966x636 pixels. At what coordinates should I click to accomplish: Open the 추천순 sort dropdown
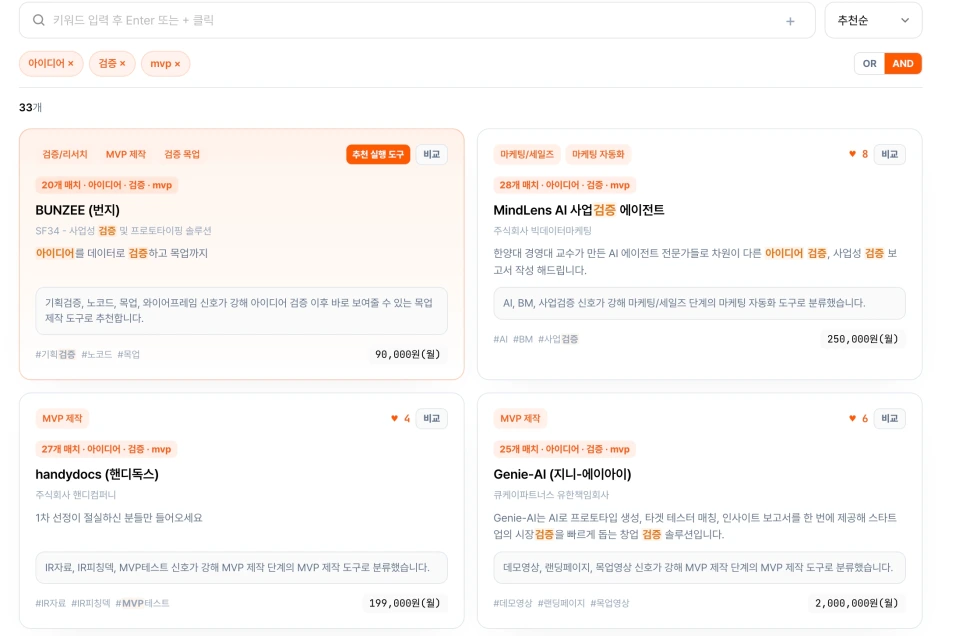(x=873, y=20)
